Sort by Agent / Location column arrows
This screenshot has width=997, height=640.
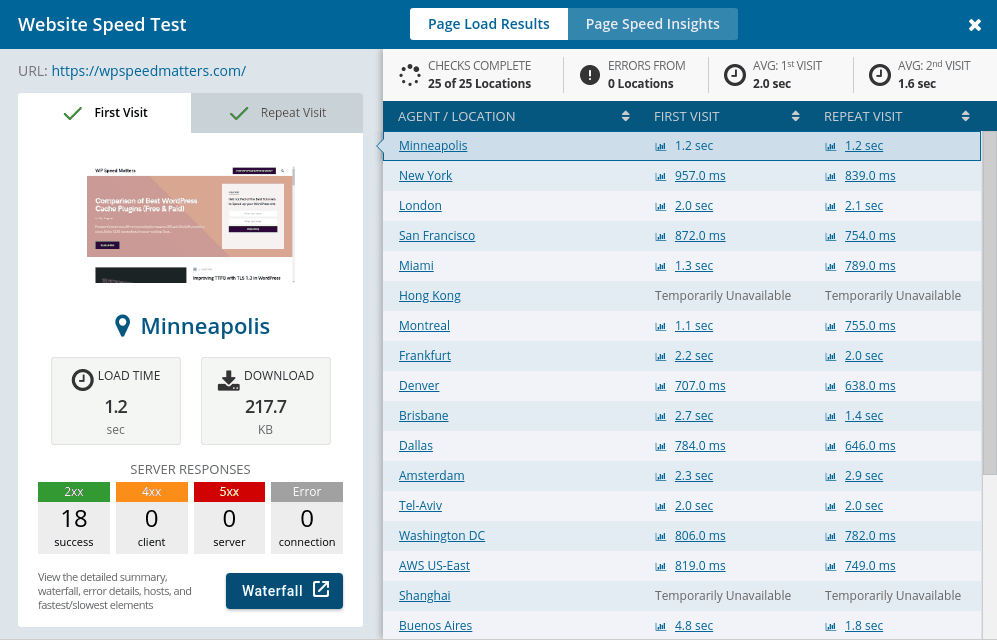(x=626, y=116)
